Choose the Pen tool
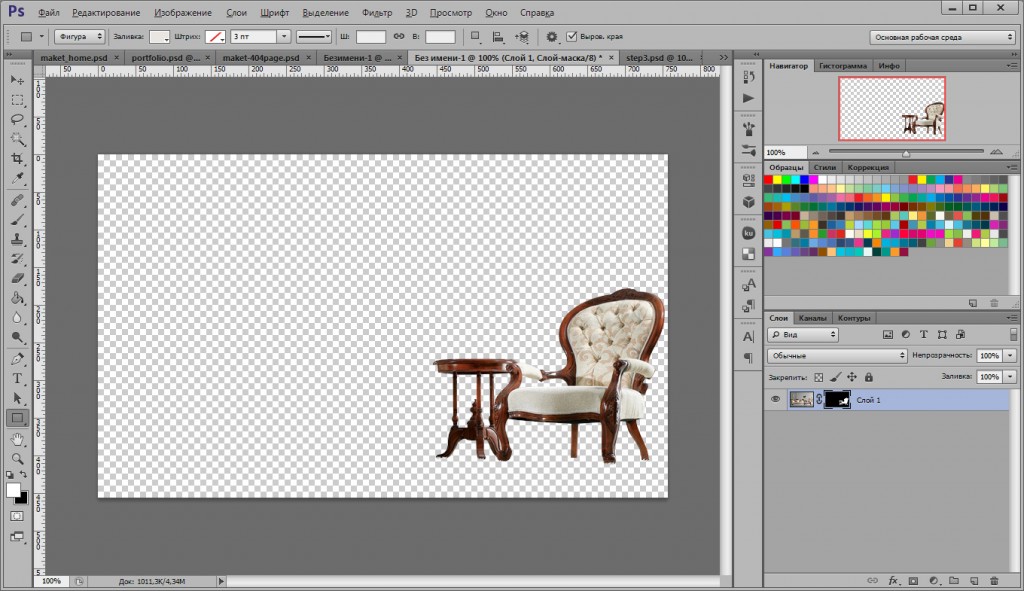The width and height of the screenshot is (1024, 591). 17,359
